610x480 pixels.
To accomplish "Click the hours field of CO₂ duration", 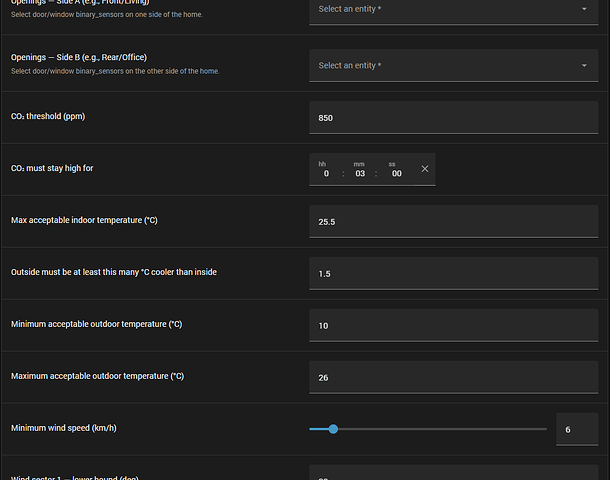I will coord(326,173).
